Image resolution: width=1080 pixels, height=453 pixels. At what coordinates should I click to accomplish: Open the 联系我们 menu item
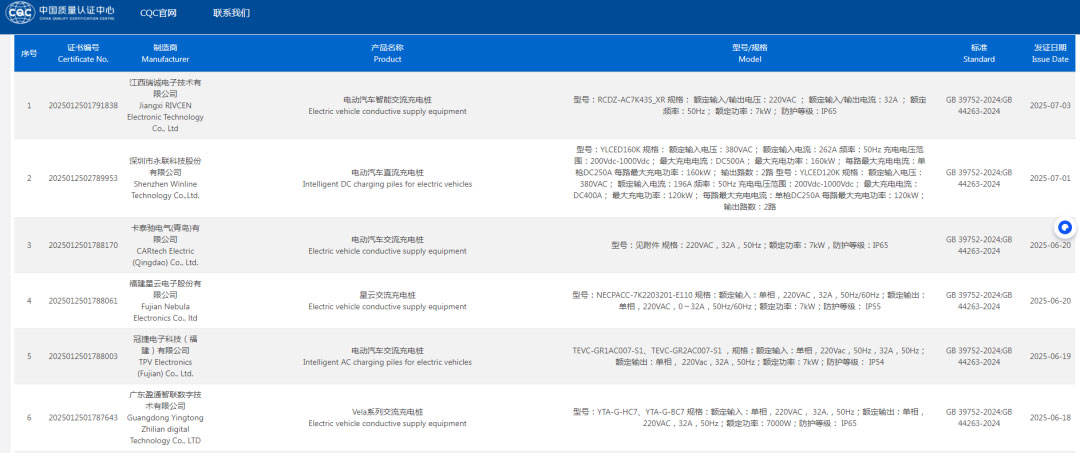click(232, 14)
